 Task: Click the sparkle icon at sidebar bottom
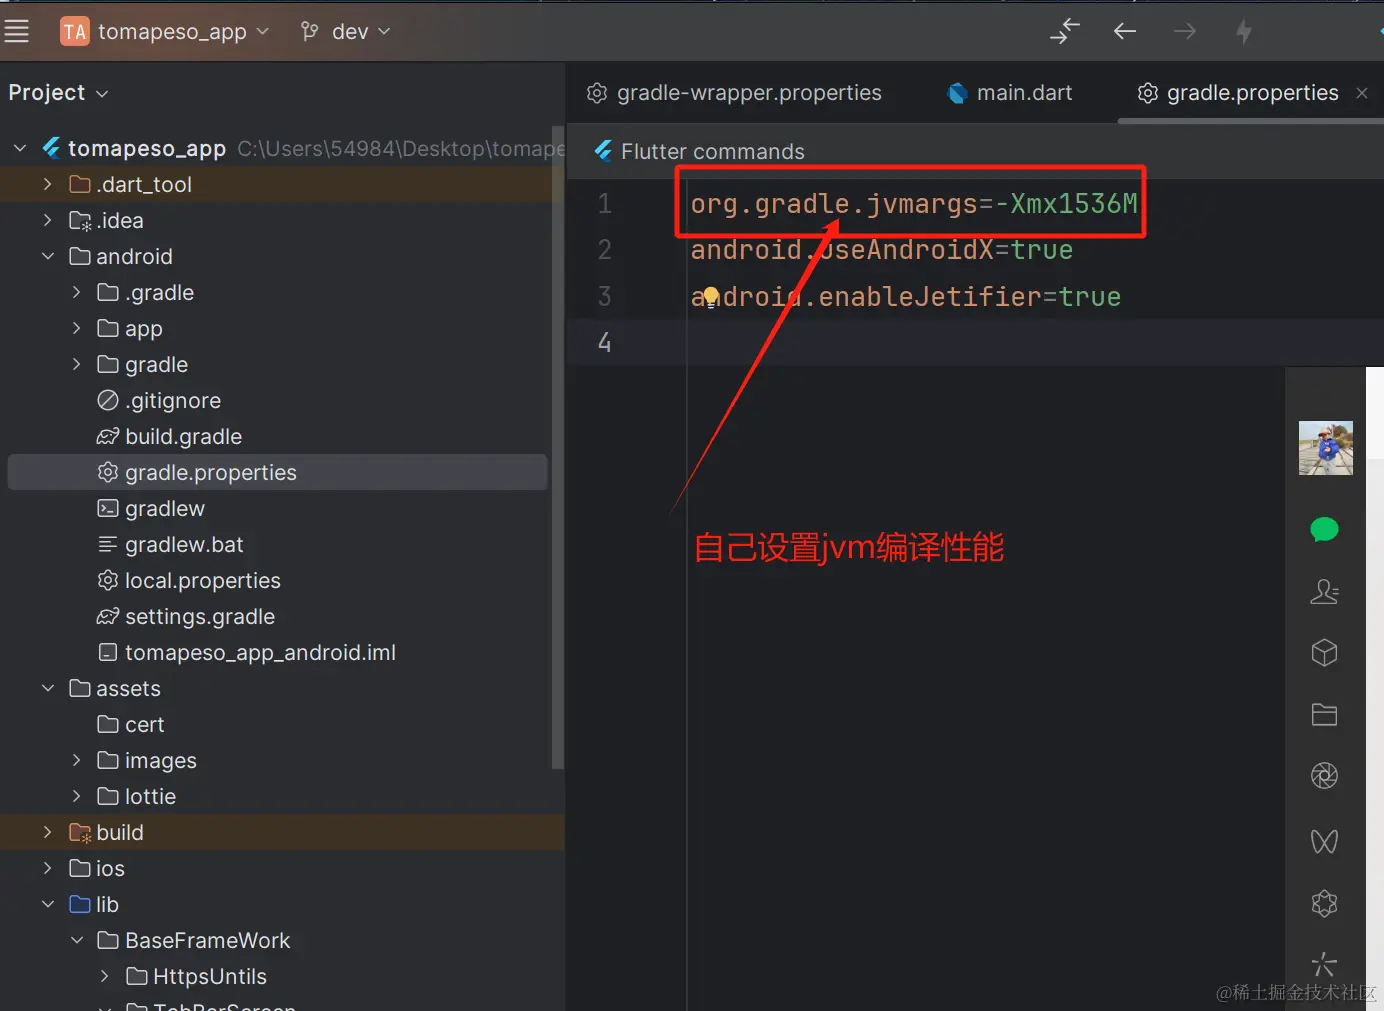pyautogui.click(x=1324, y=964)
